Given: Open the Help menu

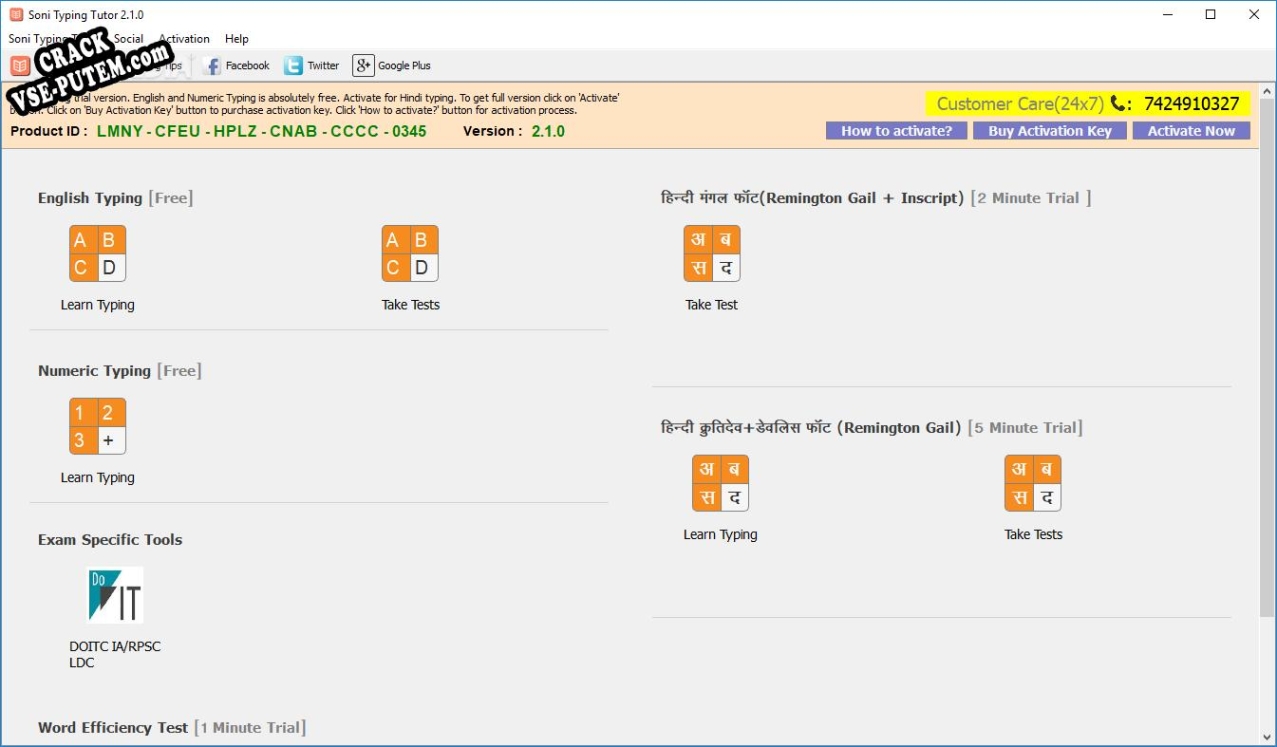Looking at the screenshot, I should pos(237,39).
